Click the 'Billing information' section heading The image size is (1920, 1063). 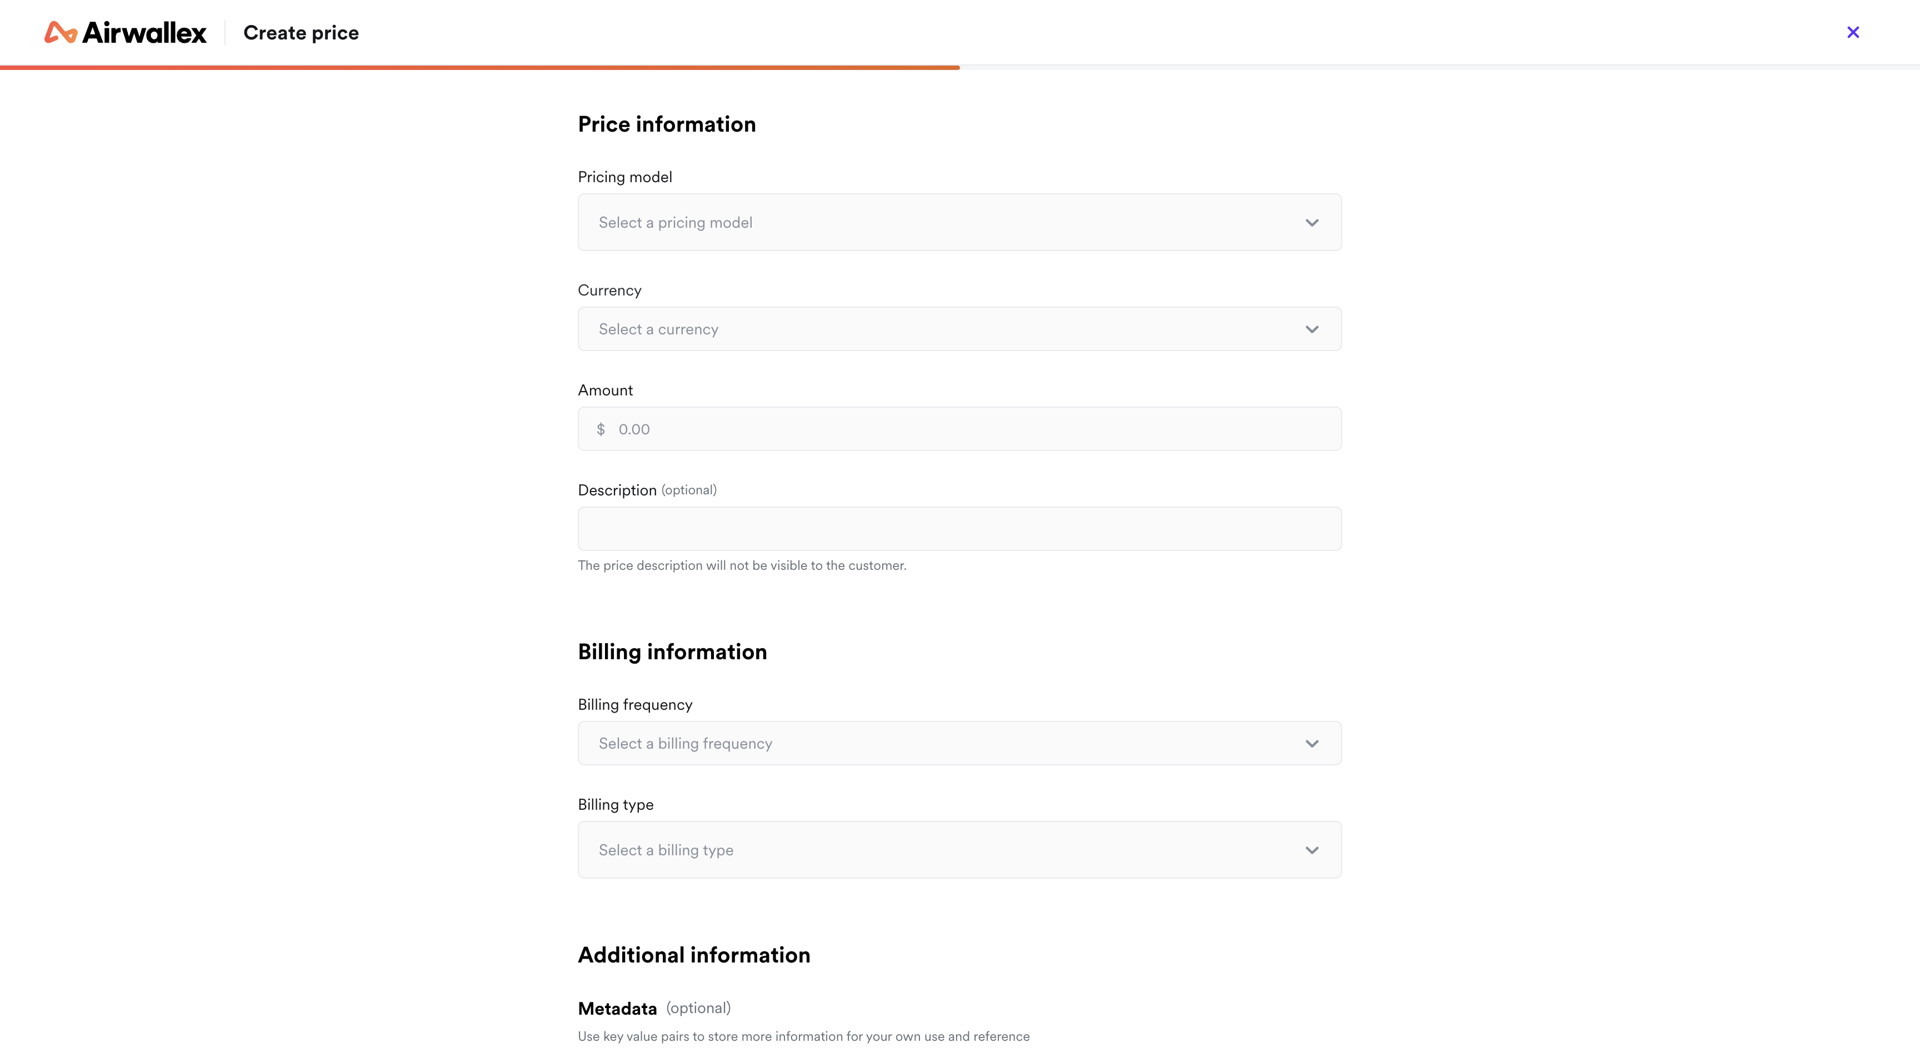[672, 652]
